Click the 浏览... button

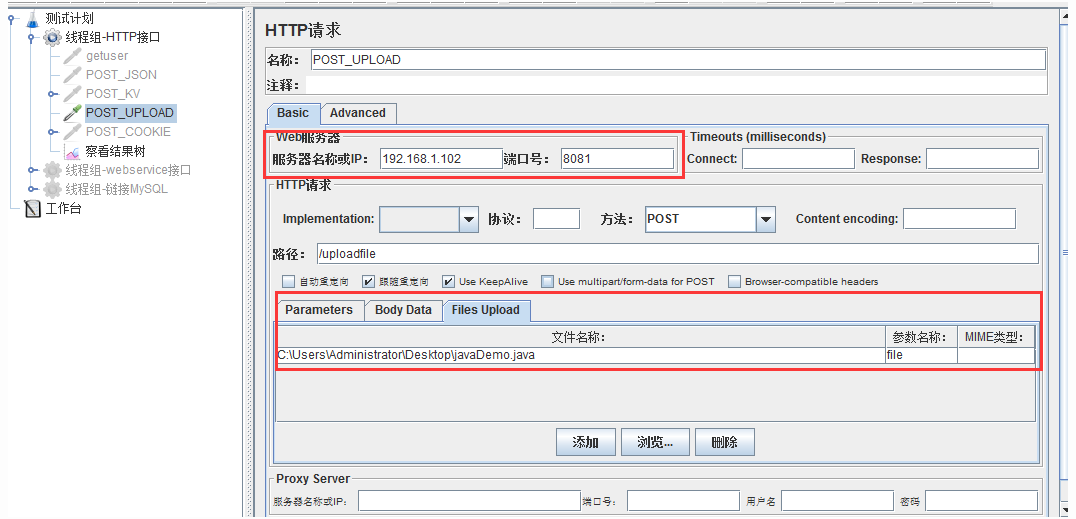(654, 442)
